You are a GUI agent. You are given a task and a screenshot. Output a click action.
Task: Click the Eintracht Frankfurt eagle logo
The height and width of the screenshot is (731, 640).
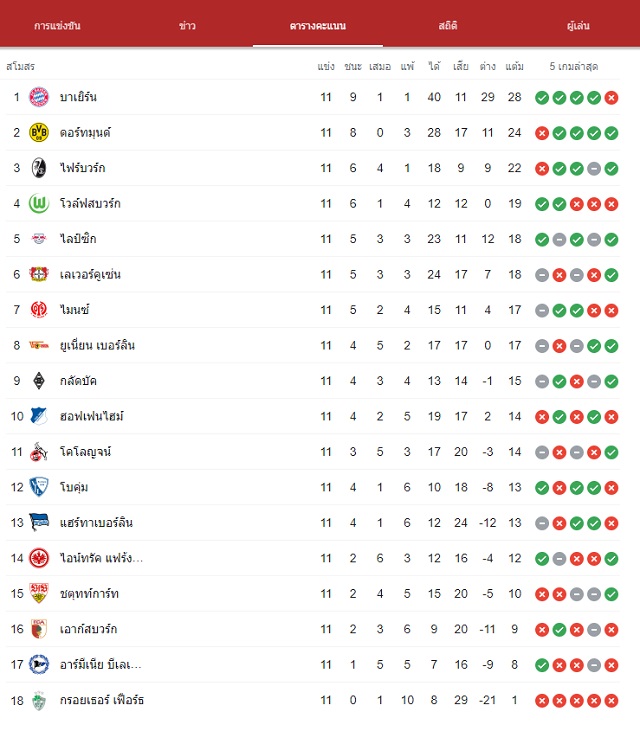coord(39,558)
